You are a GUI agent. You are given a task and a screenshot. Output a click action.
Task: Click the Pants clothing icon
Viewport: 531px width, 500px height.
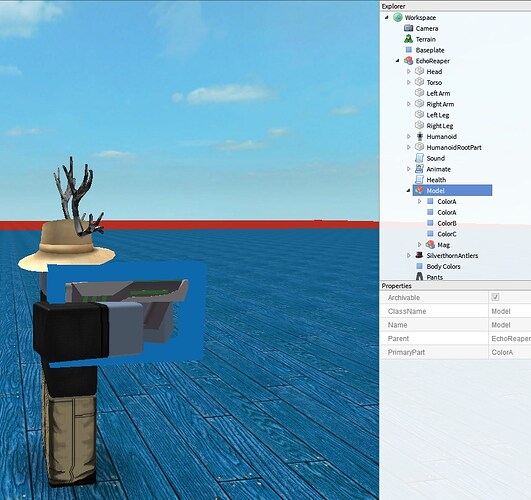420,276
